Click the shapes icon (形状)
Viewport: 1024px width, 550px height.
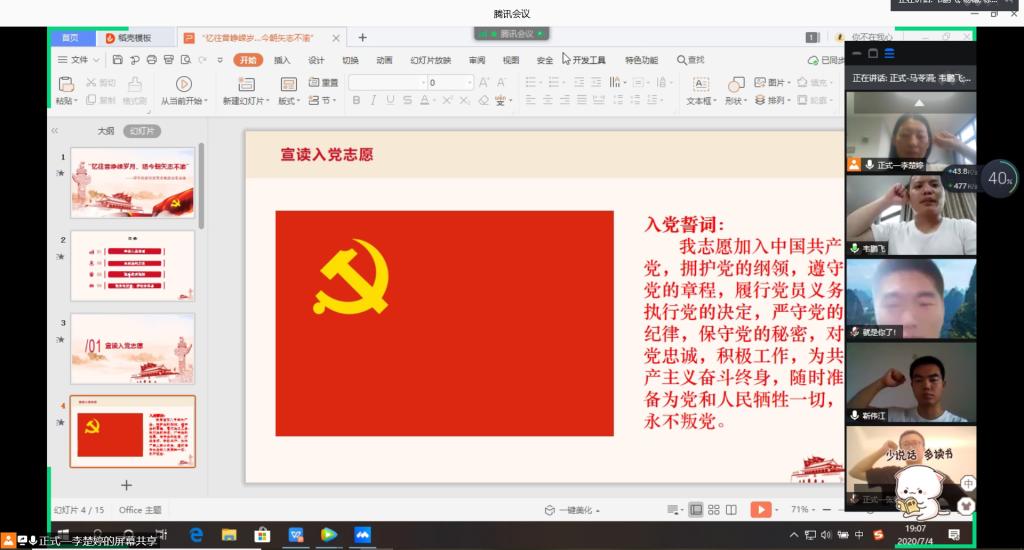click(736, 84)
